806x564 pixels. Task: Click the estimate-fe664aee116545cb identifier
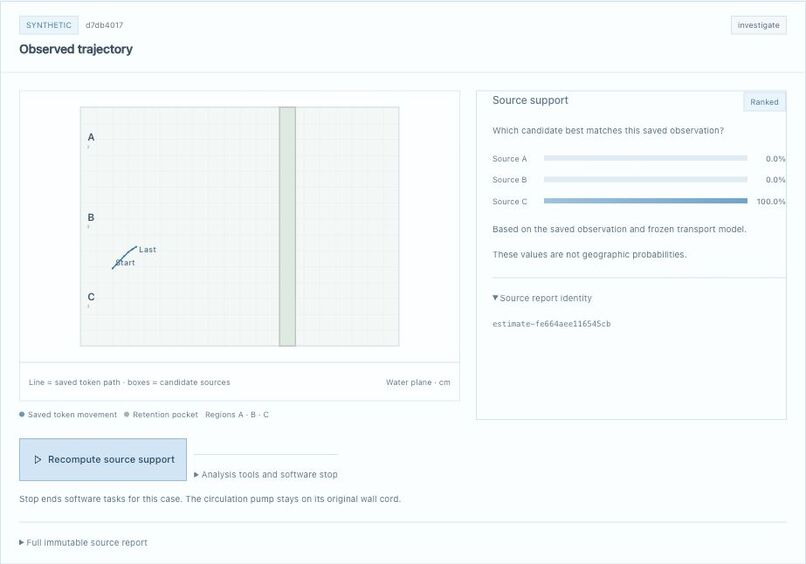(552, 324)
